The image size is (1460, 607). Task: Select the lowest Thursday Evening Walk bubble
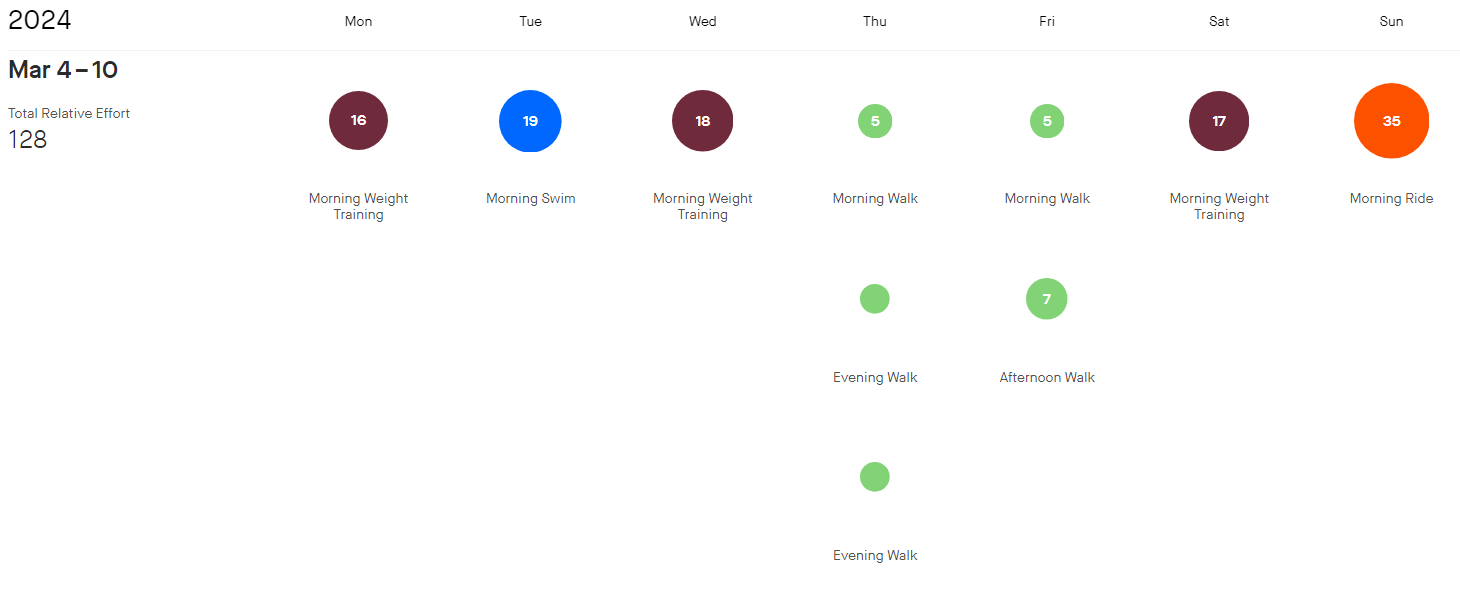(875, 477)
